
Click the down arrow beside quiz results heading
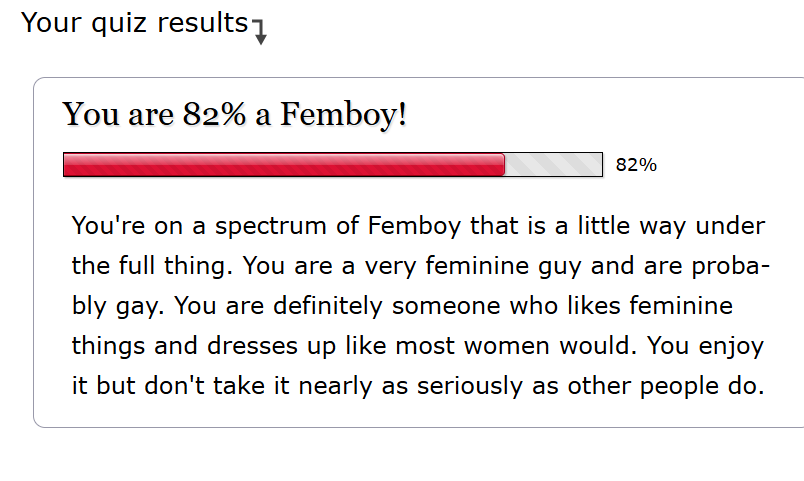click(260, 33)
